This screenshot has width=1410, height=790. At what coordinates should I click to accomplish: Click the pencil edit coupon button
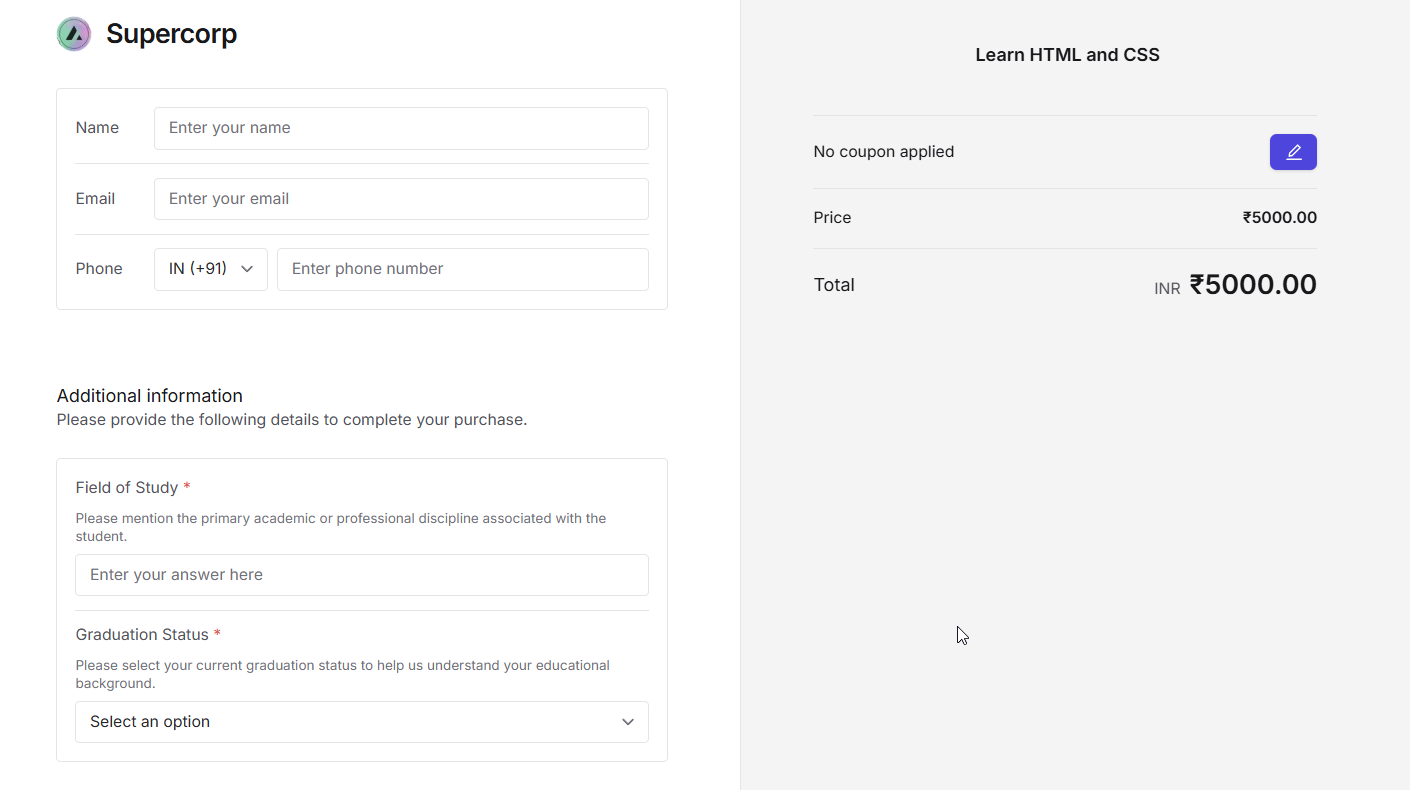coord(1293,152)
